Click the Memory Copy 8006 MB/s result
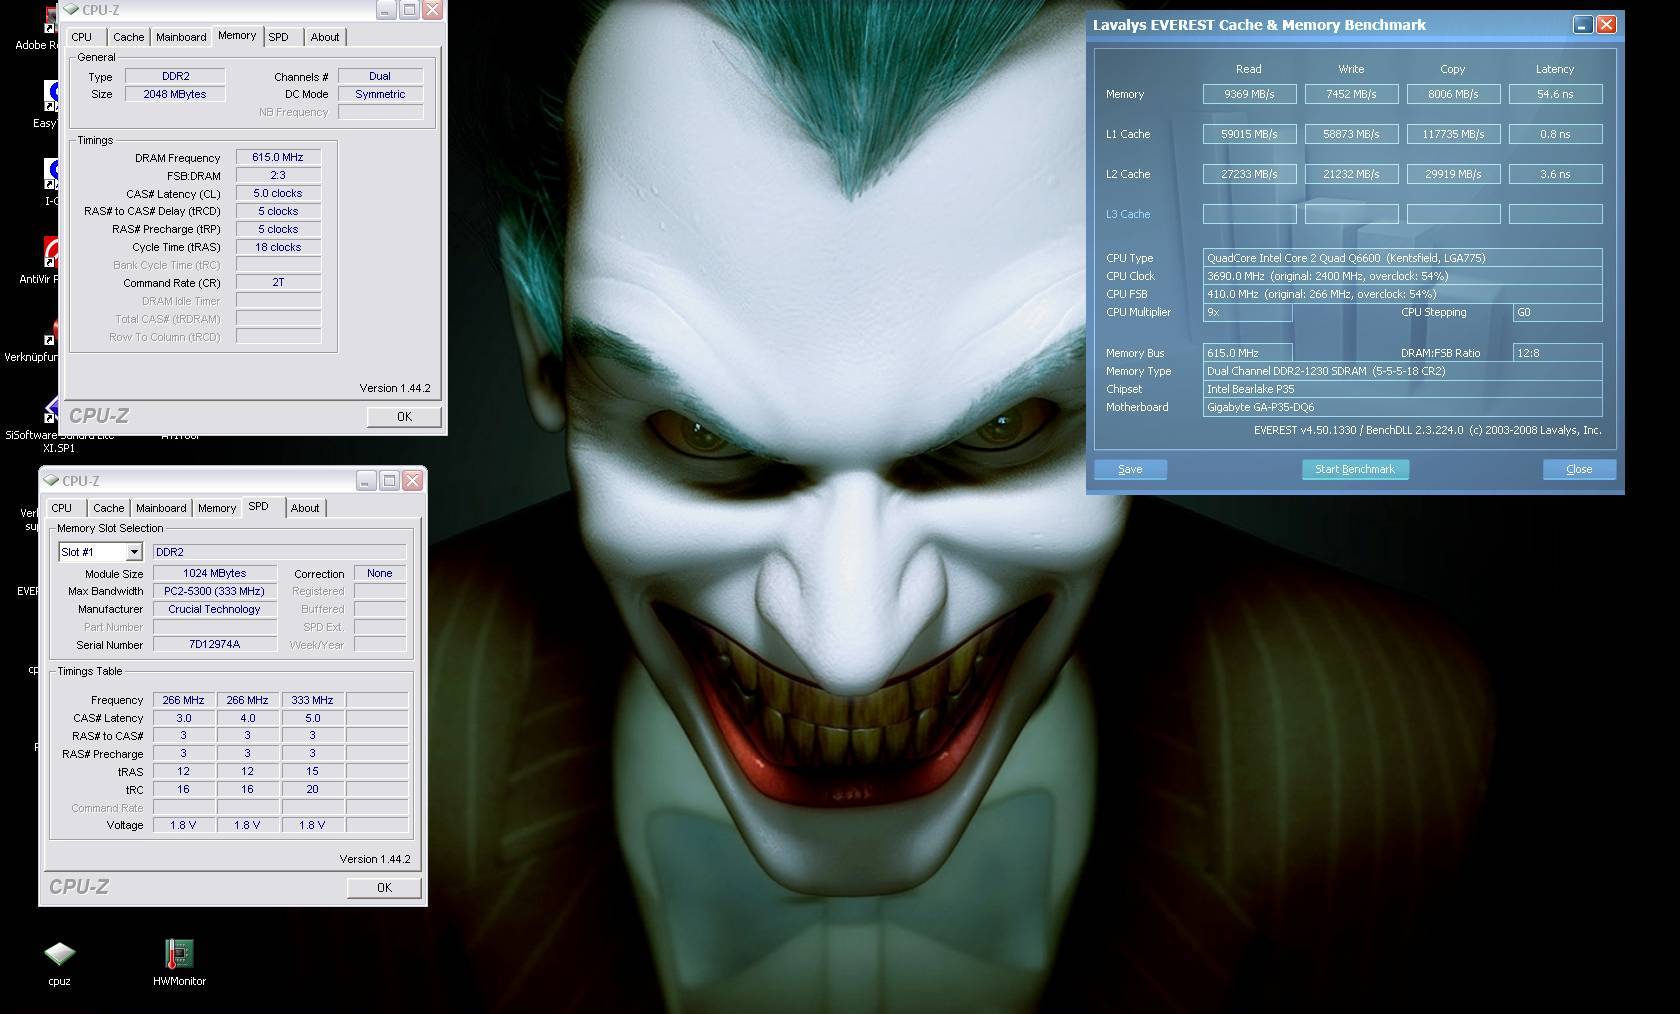 (1453, 94)
